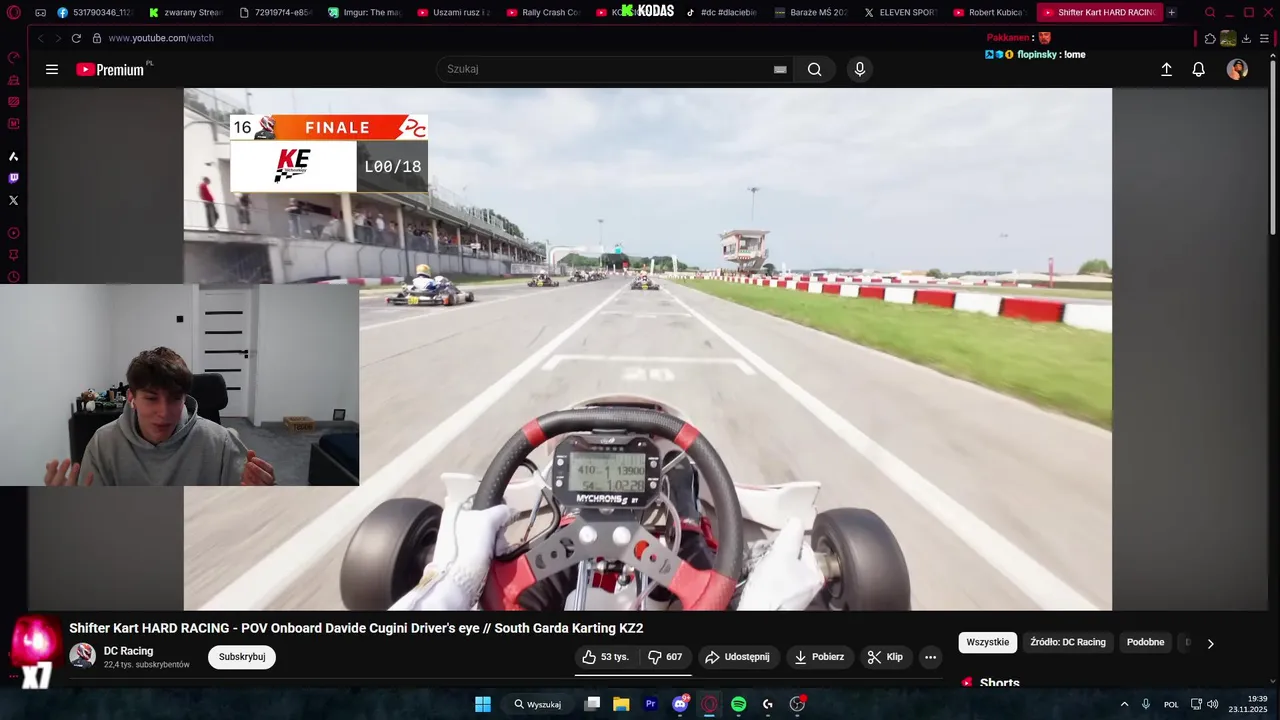The height and width of the screenshot is (720, 1280).
Task: Search tabs icon in Opera title bar
Action: [x=1210, y=13]
